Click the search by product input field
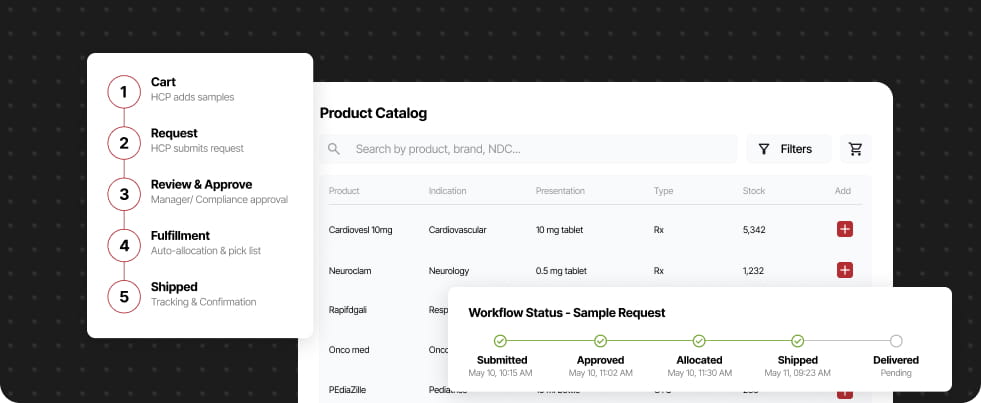Image resolution: width=981 pixels, height=403 pixels. [x=529, y=149]
